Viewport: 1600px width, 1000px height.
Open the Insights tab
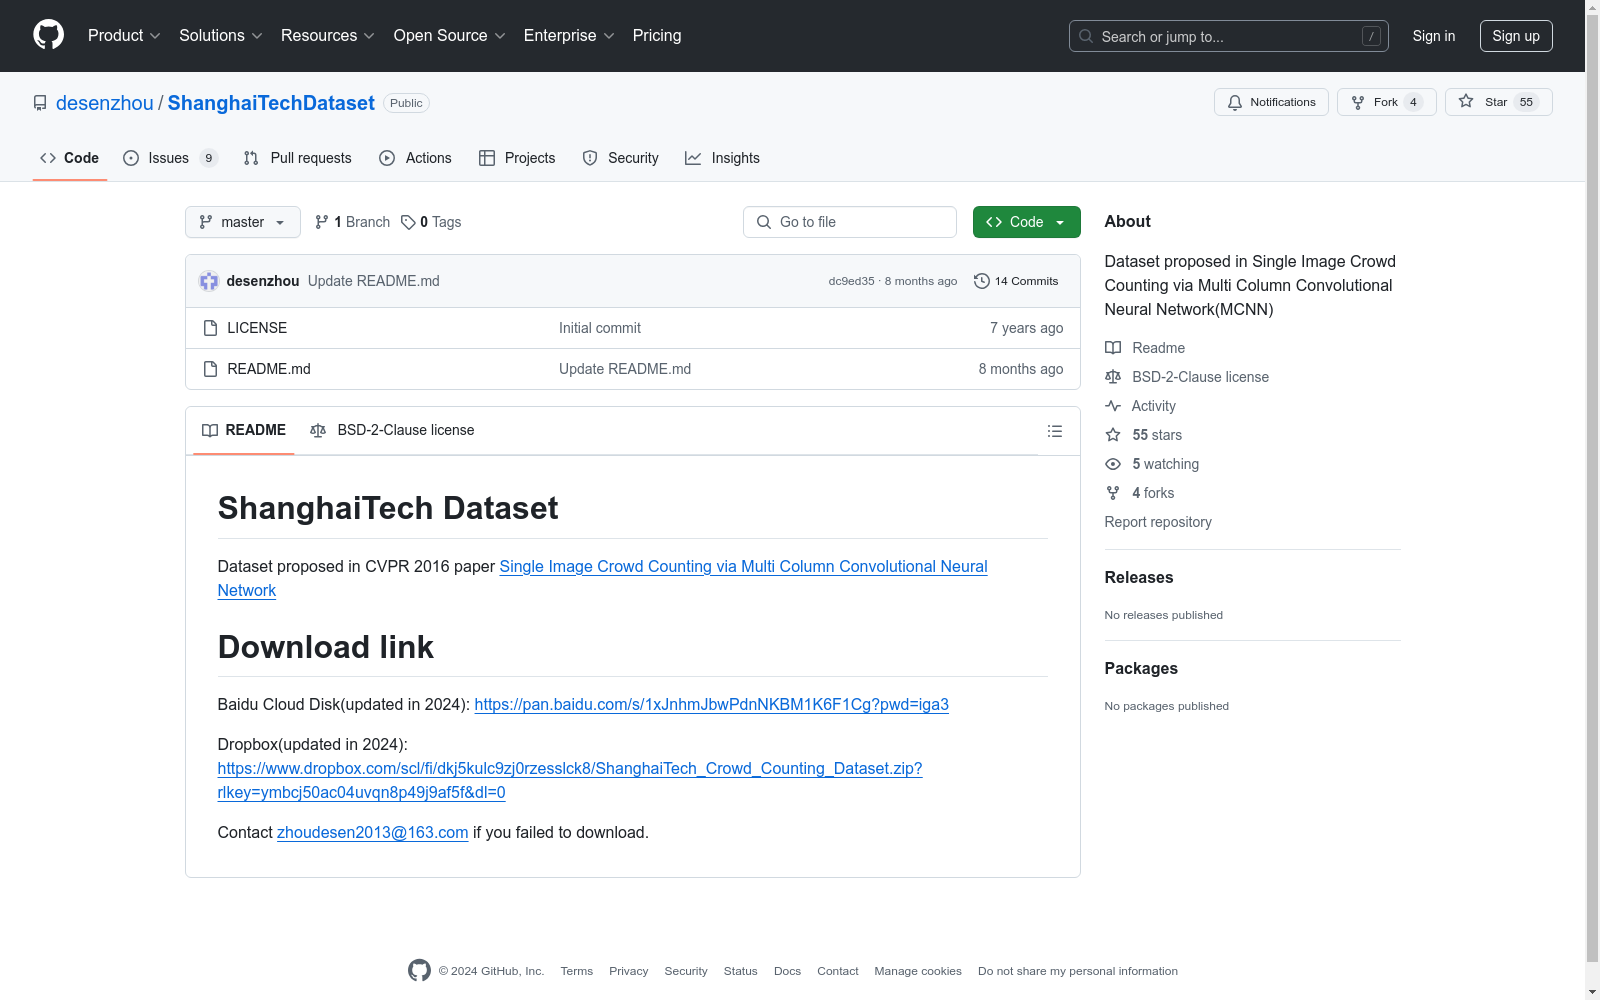pos(723,158)
